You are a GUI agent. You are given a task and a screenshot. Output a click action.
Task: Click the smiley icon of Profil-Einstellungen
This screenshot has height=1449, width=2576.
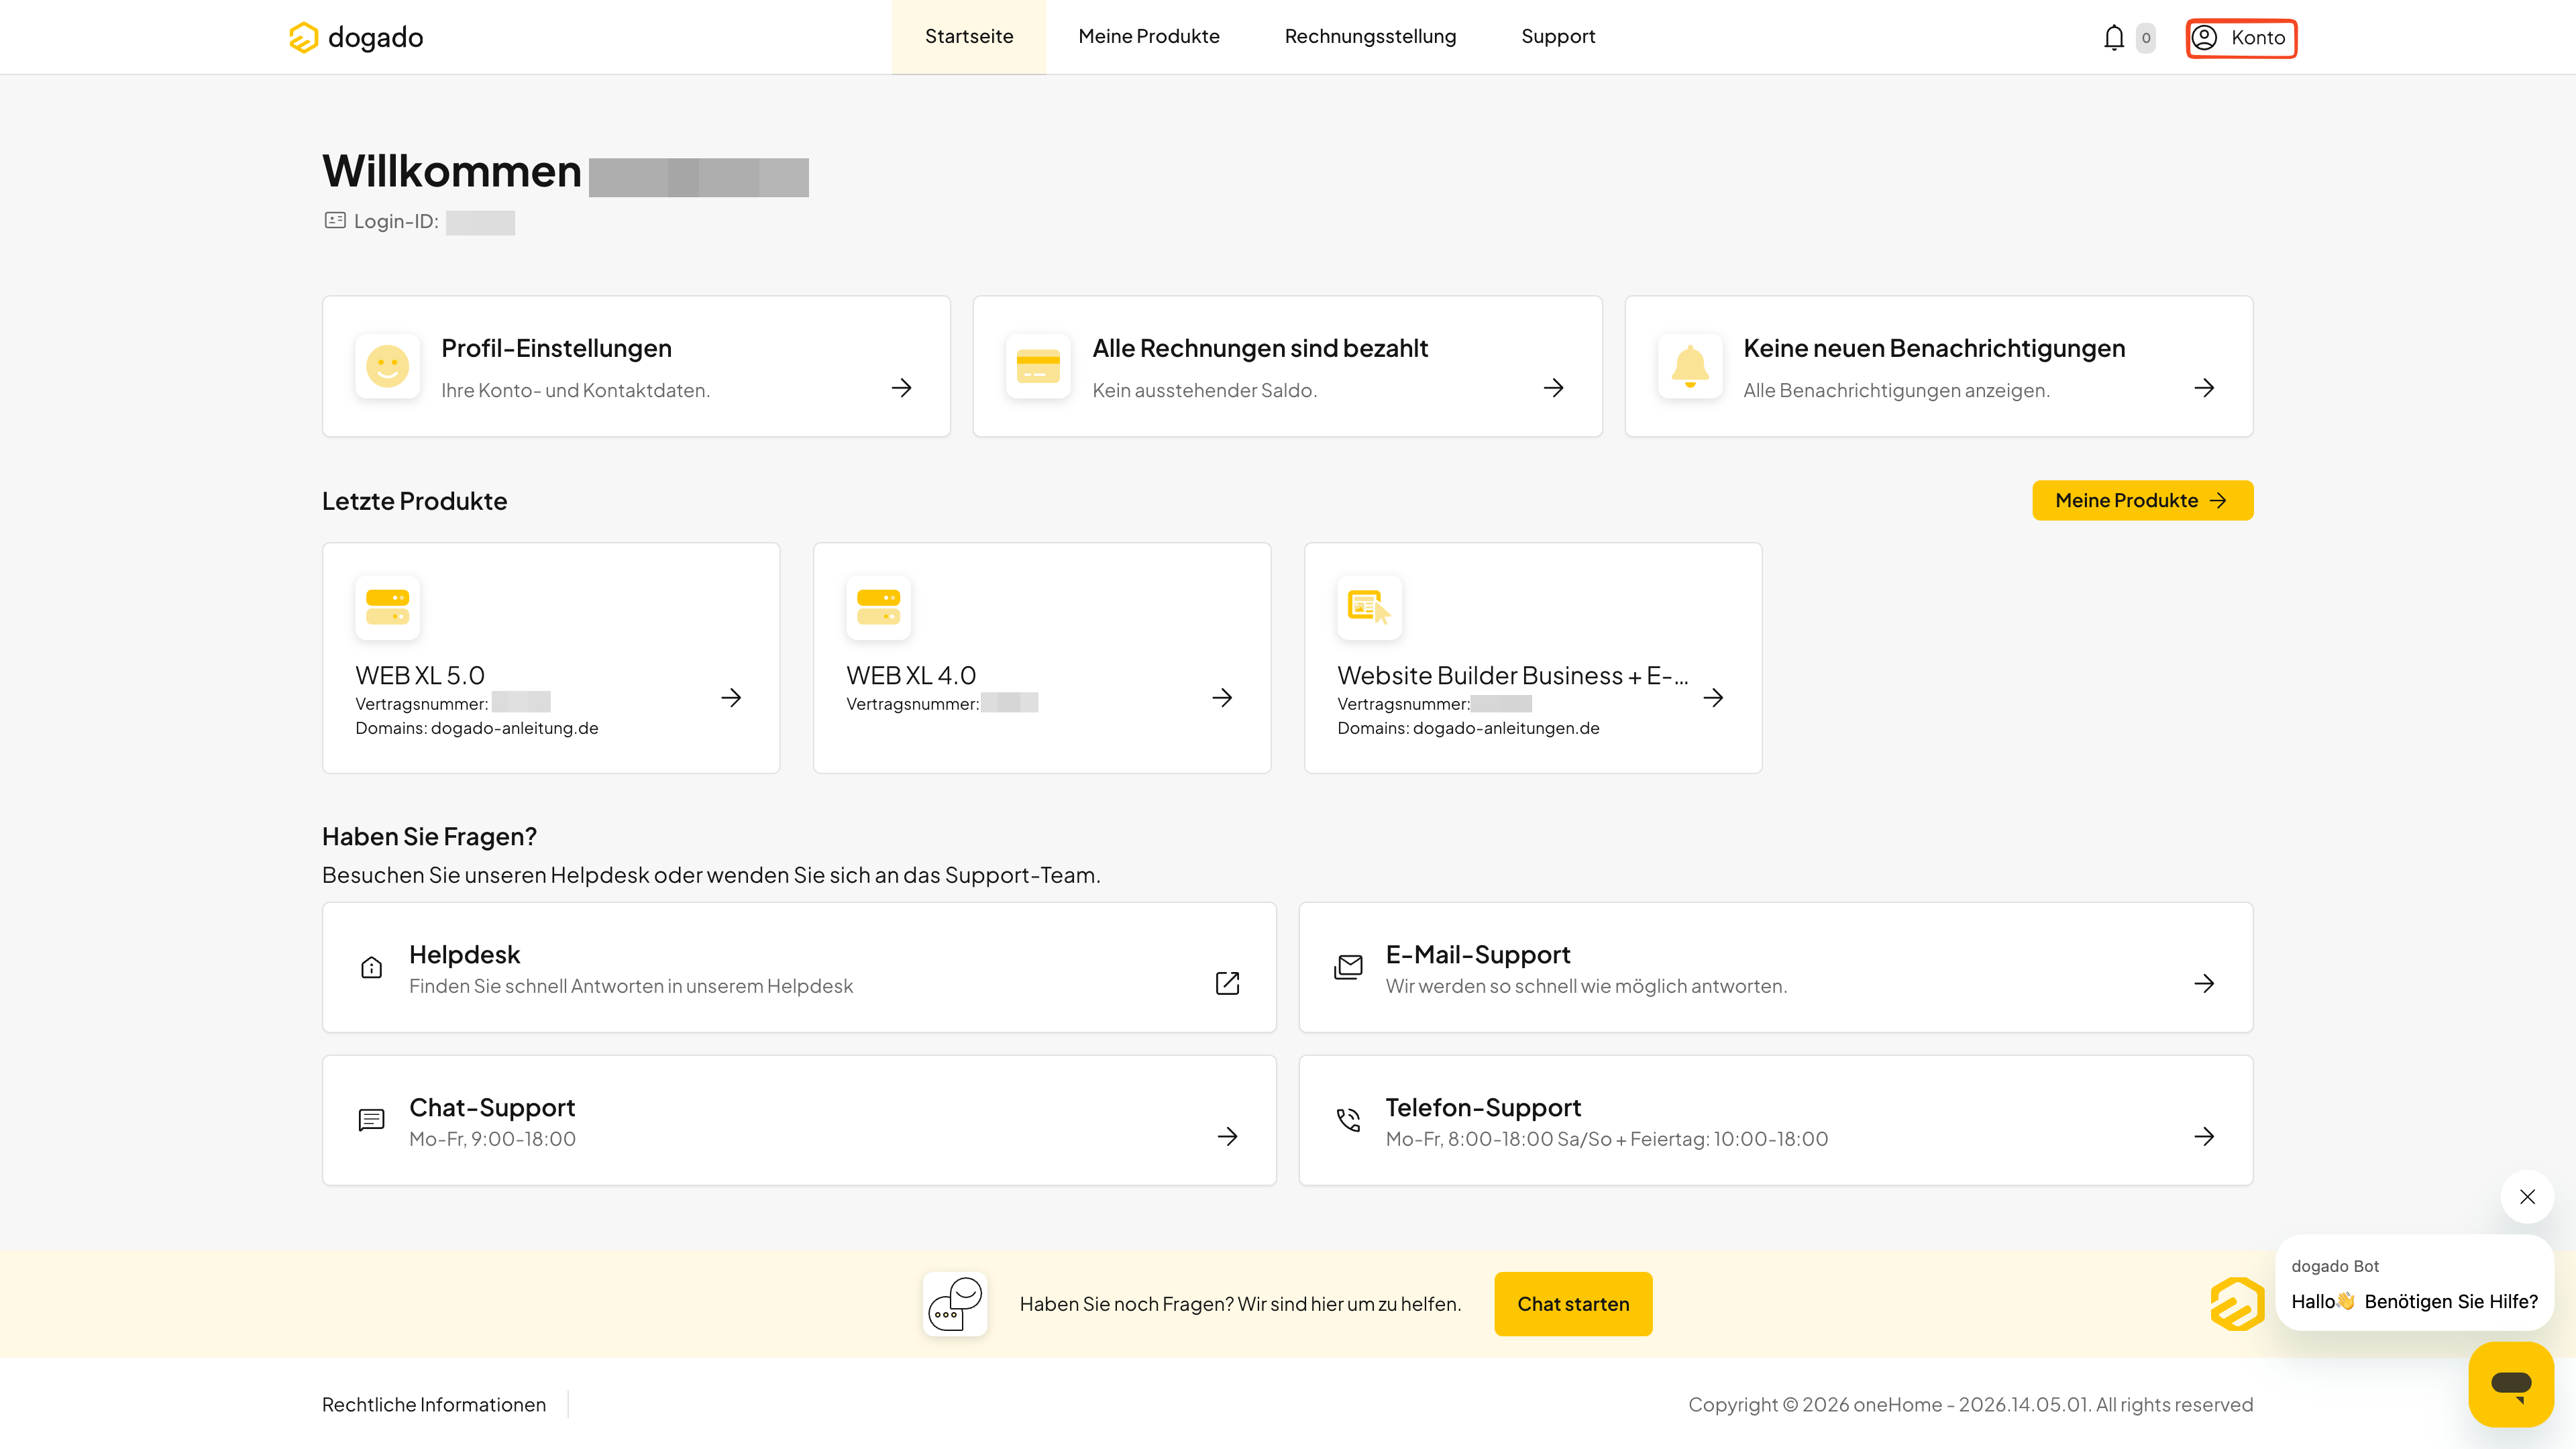(x=387, y=366)
